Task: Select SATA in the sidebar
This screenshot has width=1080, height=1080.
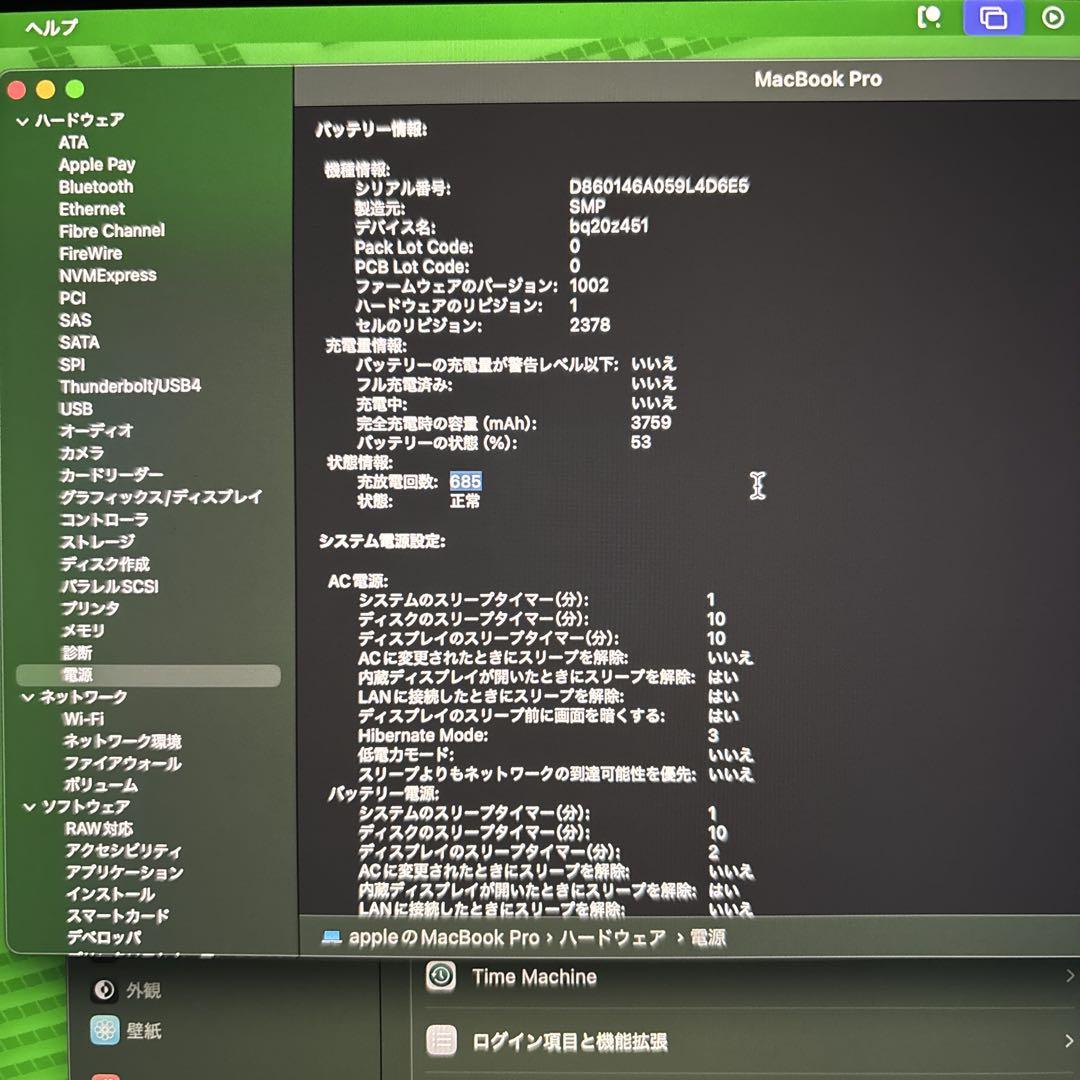Action: [x=79, y=342]
